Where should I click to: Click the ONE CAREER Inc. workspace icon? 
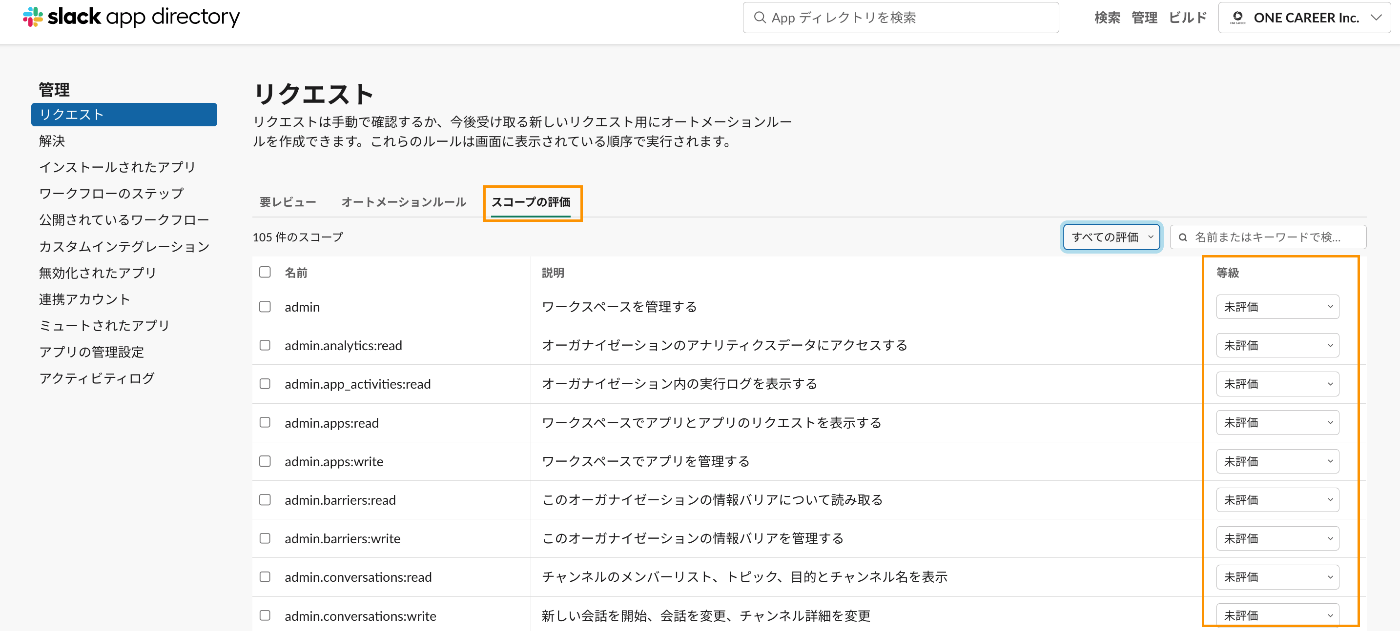(x=1237, y=18)
